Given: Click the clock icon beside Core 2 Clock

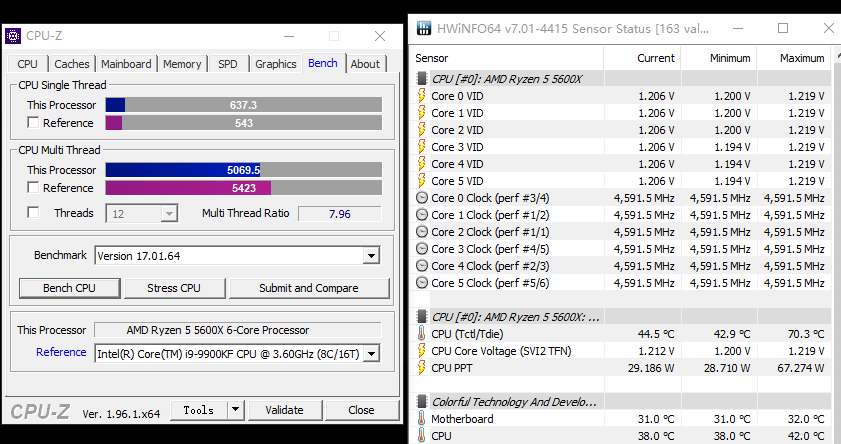Looking at the screenshot, I should point(422,232).
